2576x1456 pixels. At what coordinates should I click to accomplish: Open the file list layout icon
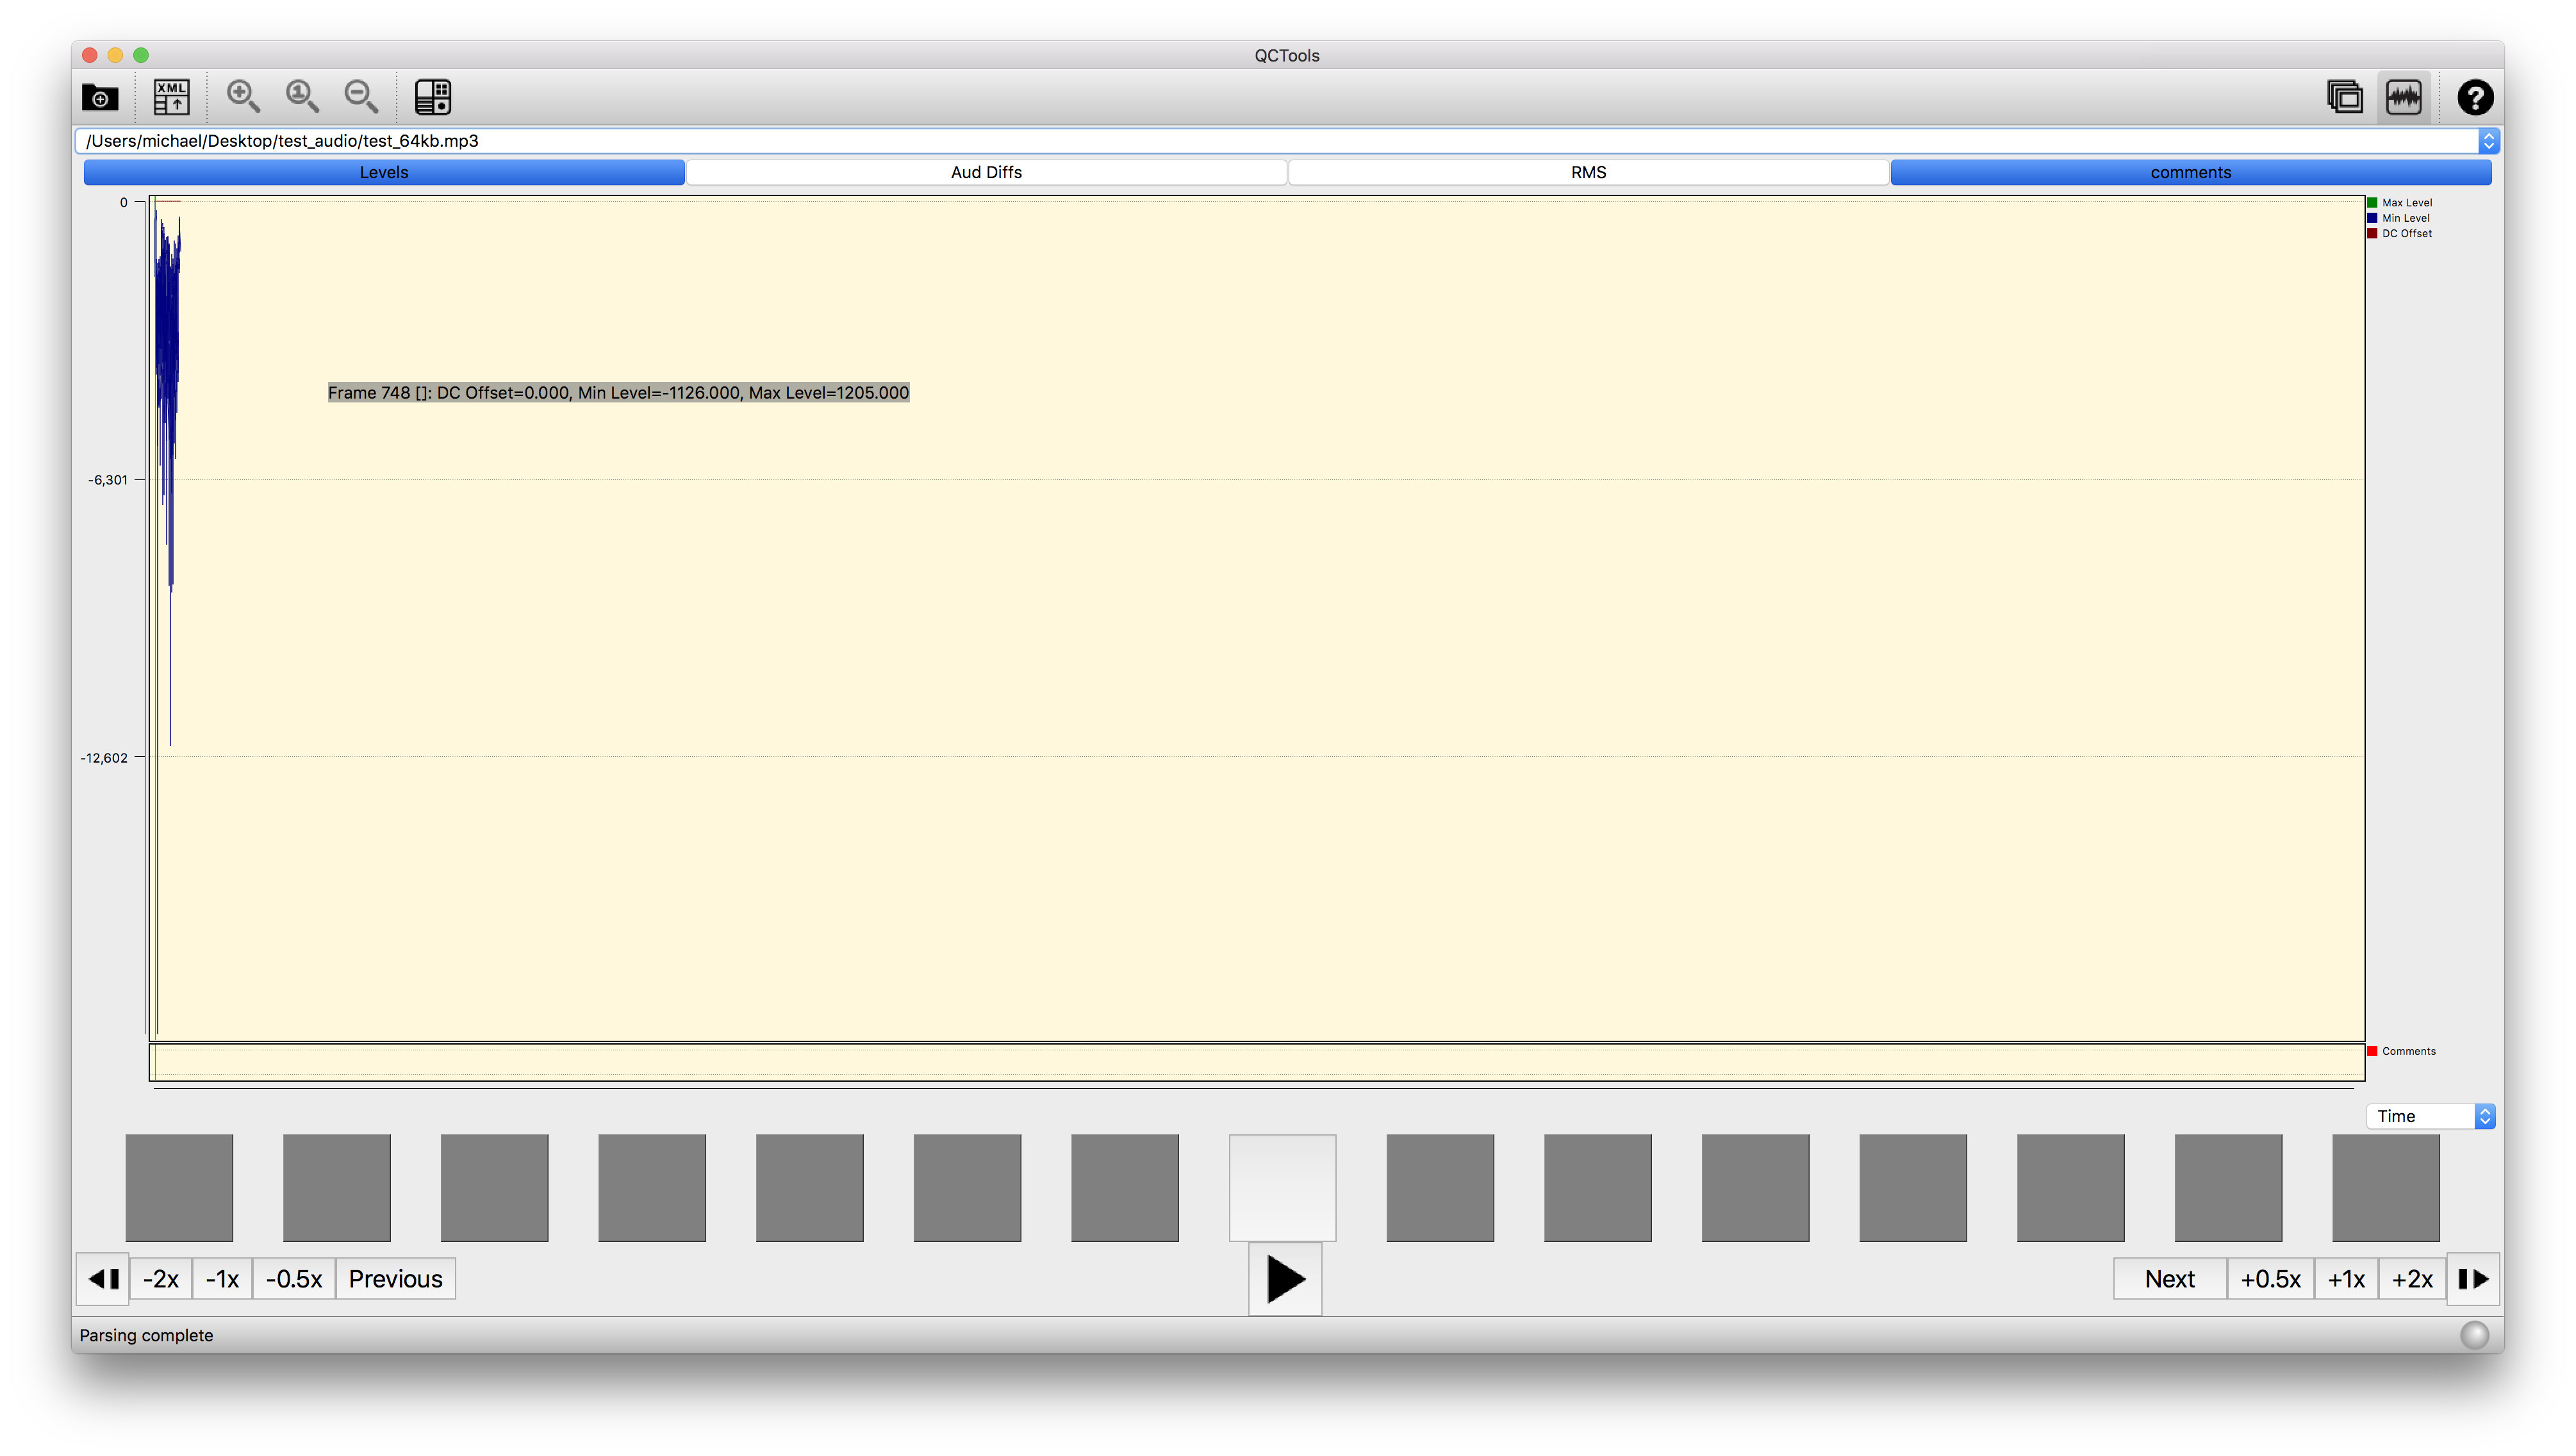click(x=433, y=97)
